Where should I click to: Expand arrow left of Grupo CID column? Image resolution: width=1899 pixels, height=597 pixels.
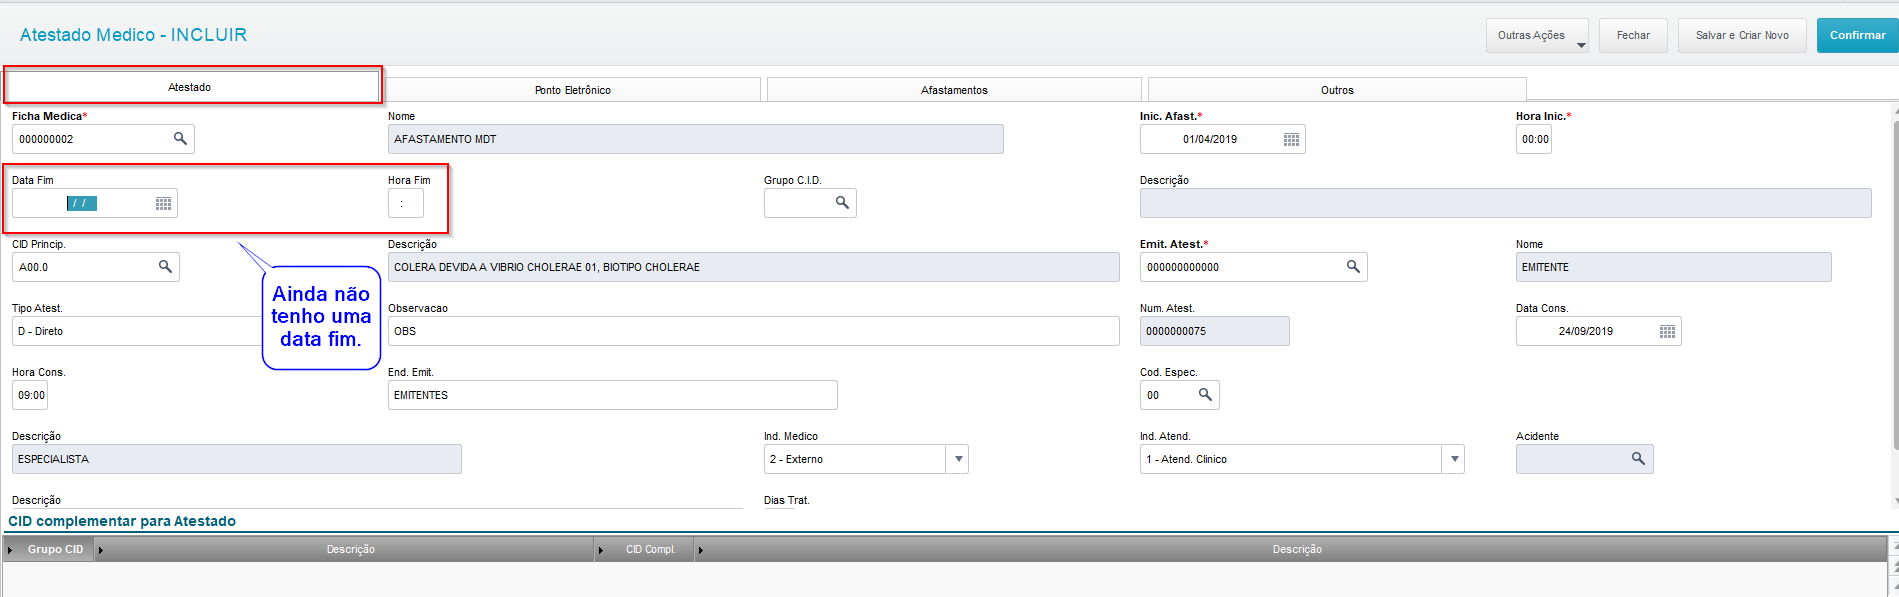pyautogui.click(x=10, y=550)
